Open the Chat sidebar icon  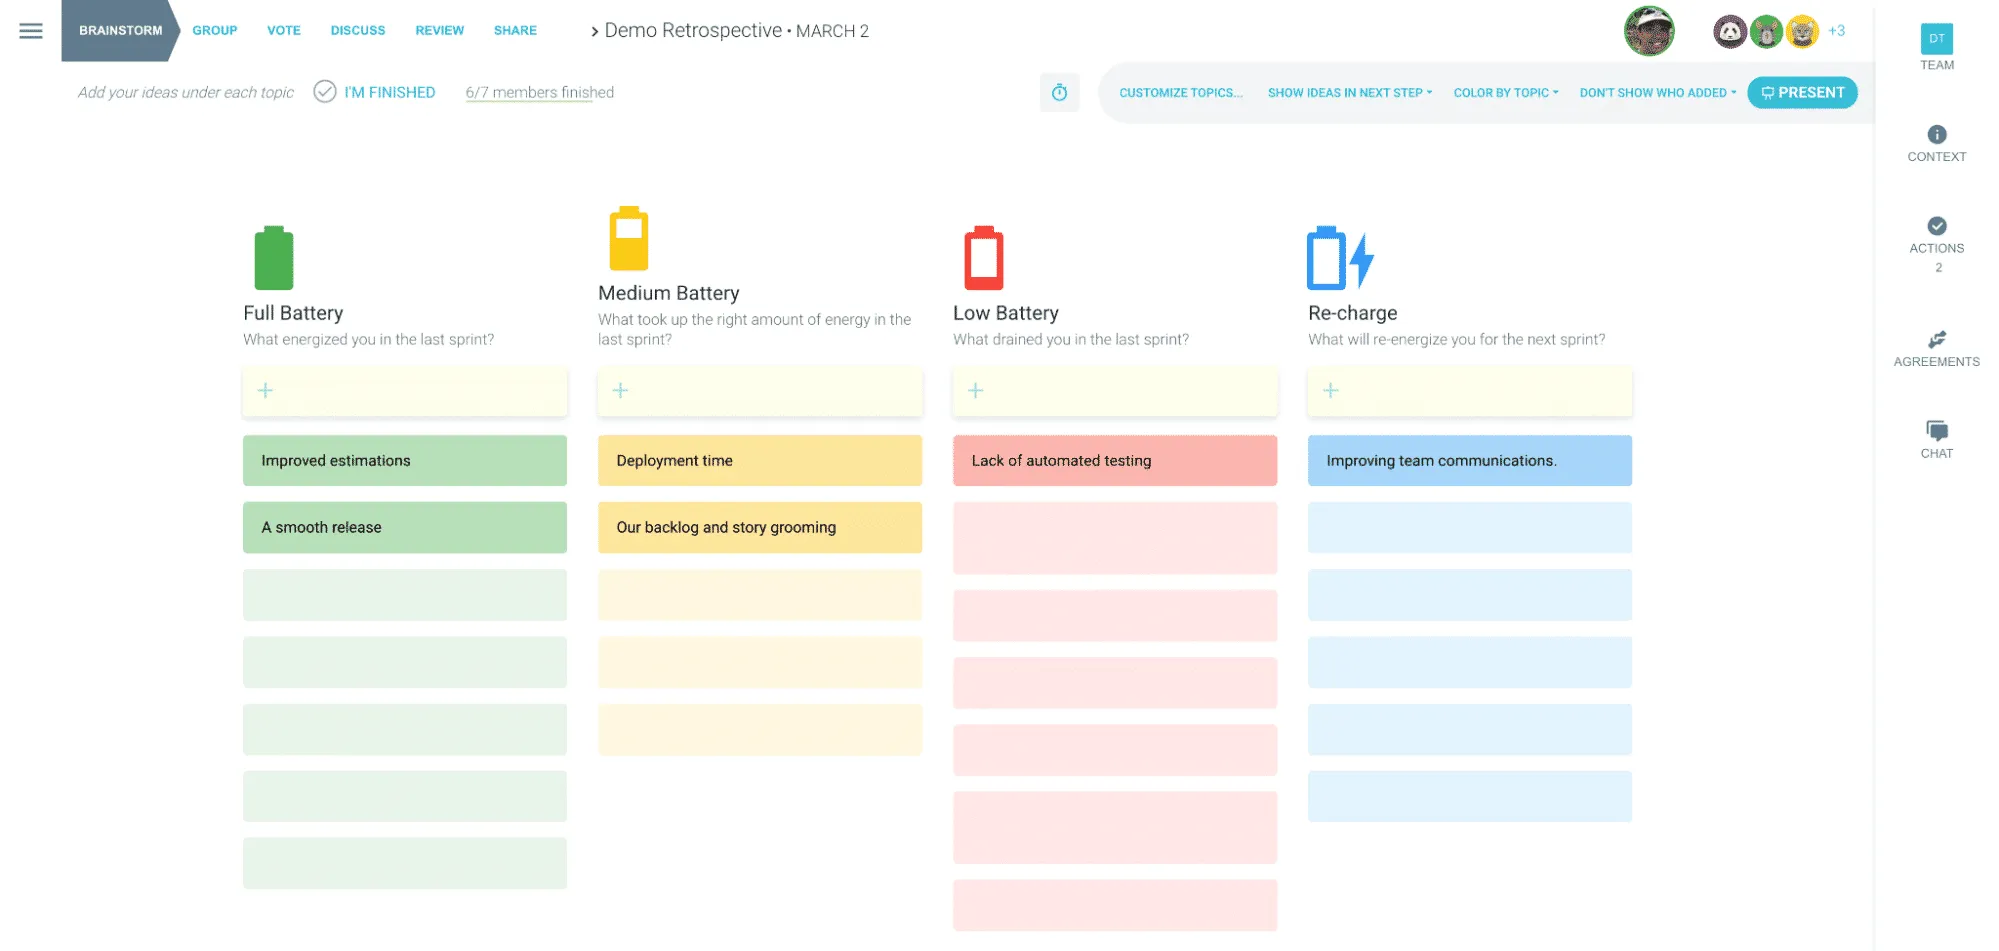click(1936, 431)
